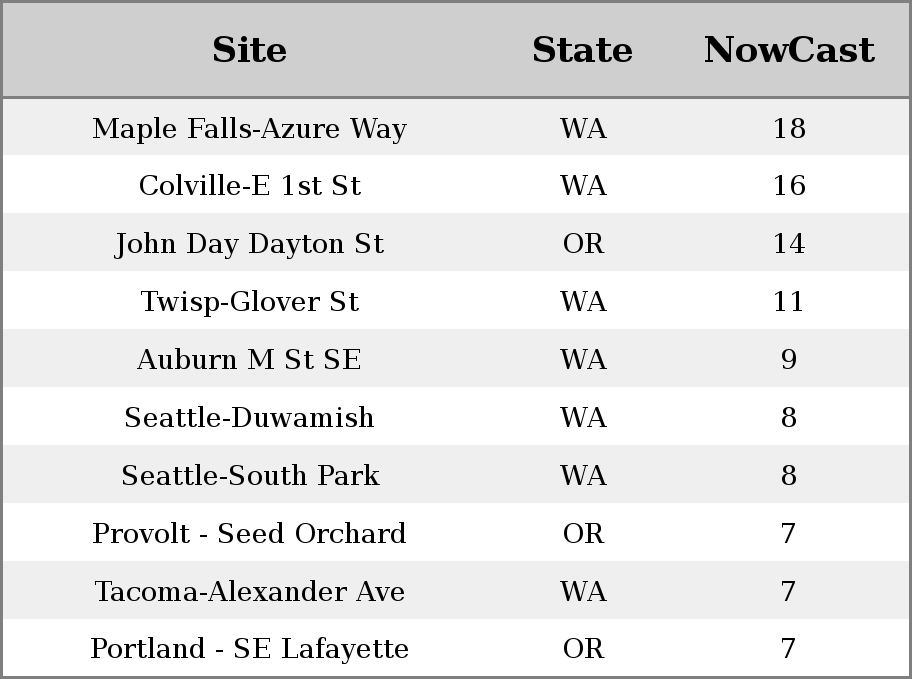Click the NowCast column header

[x=789, y=50]
